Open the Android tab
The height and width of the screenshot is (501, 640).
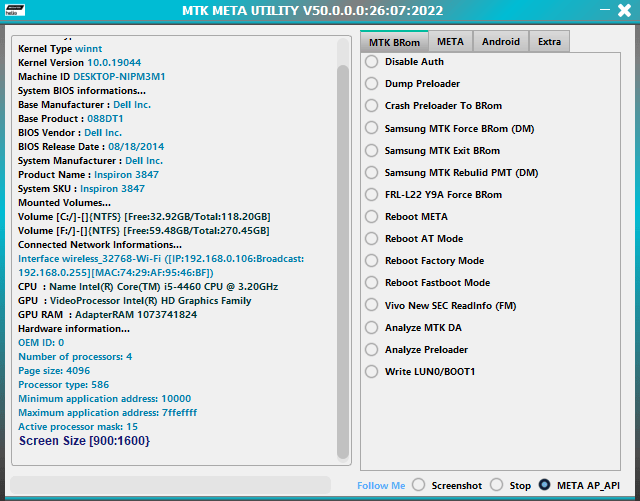click(x=500, y=42)
